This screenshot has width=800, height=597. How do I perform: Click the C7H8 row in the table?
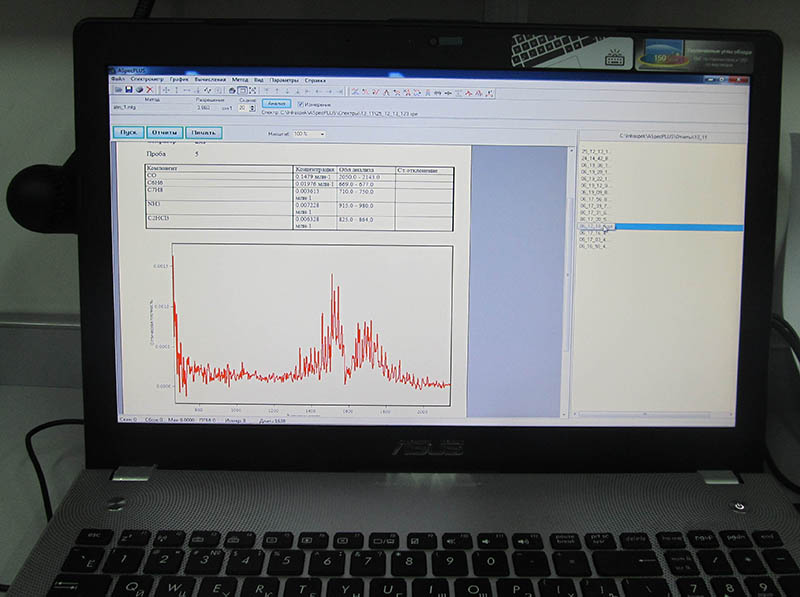click(x=299, y=194)
